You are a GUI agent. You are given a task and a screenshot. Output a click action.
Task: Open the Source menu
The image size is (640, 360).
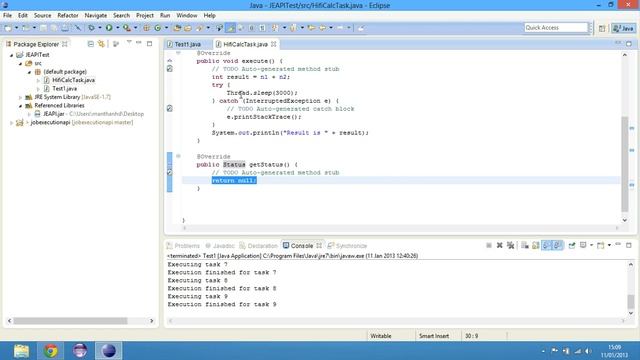pyautogui.click(x=42, y=16)
